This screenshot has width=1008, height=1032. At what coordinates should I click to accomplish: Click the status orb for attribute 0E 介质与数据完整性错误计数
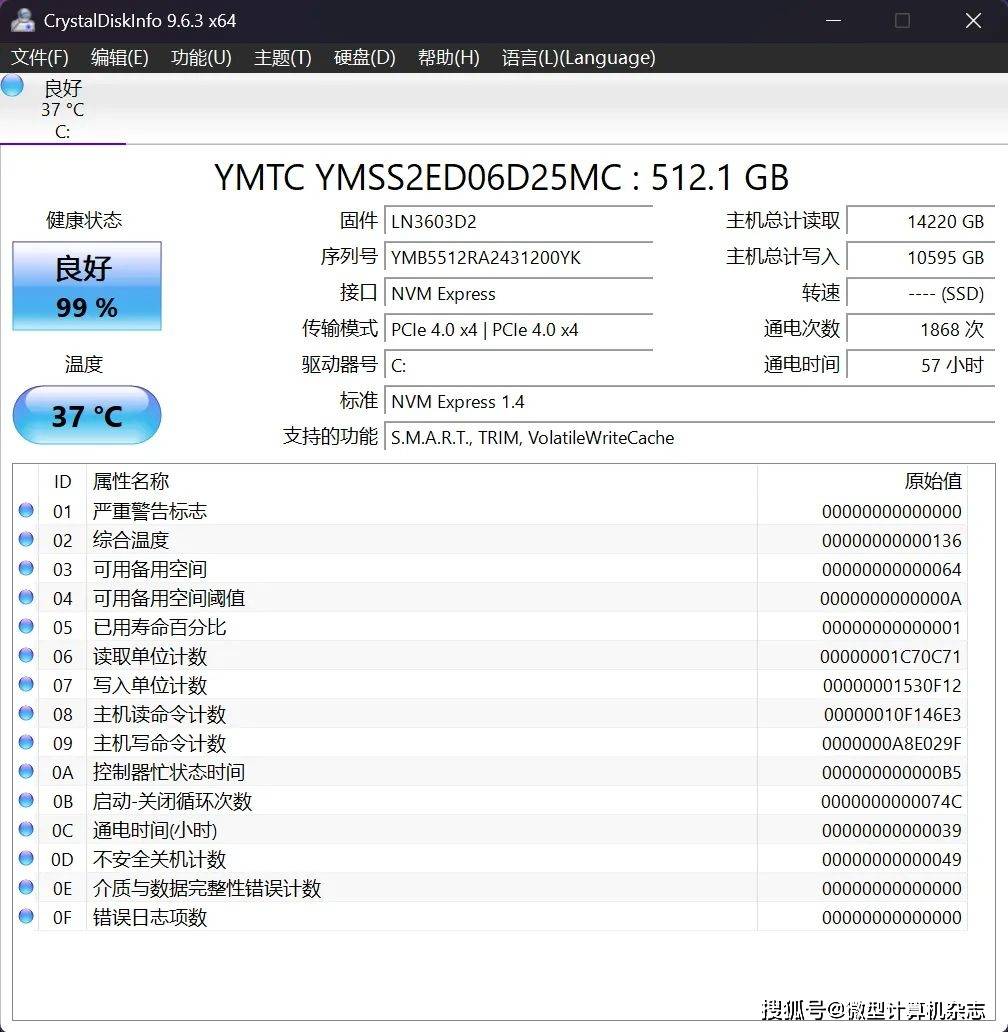[x=26, y=887]
